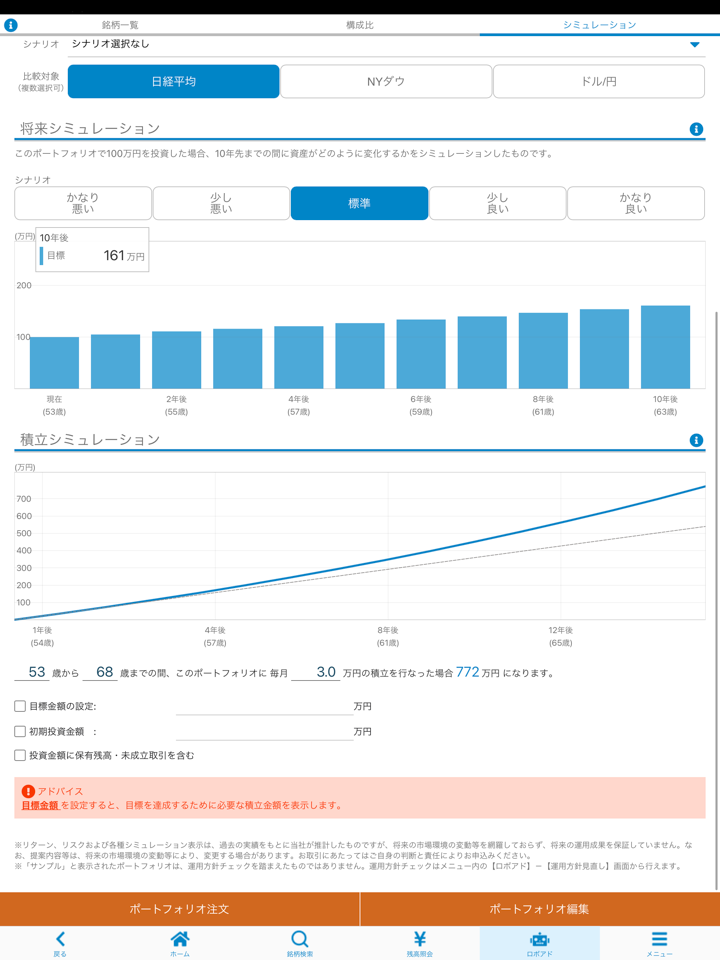
Task: Go to home via house icon
Action: click(180, 939)
